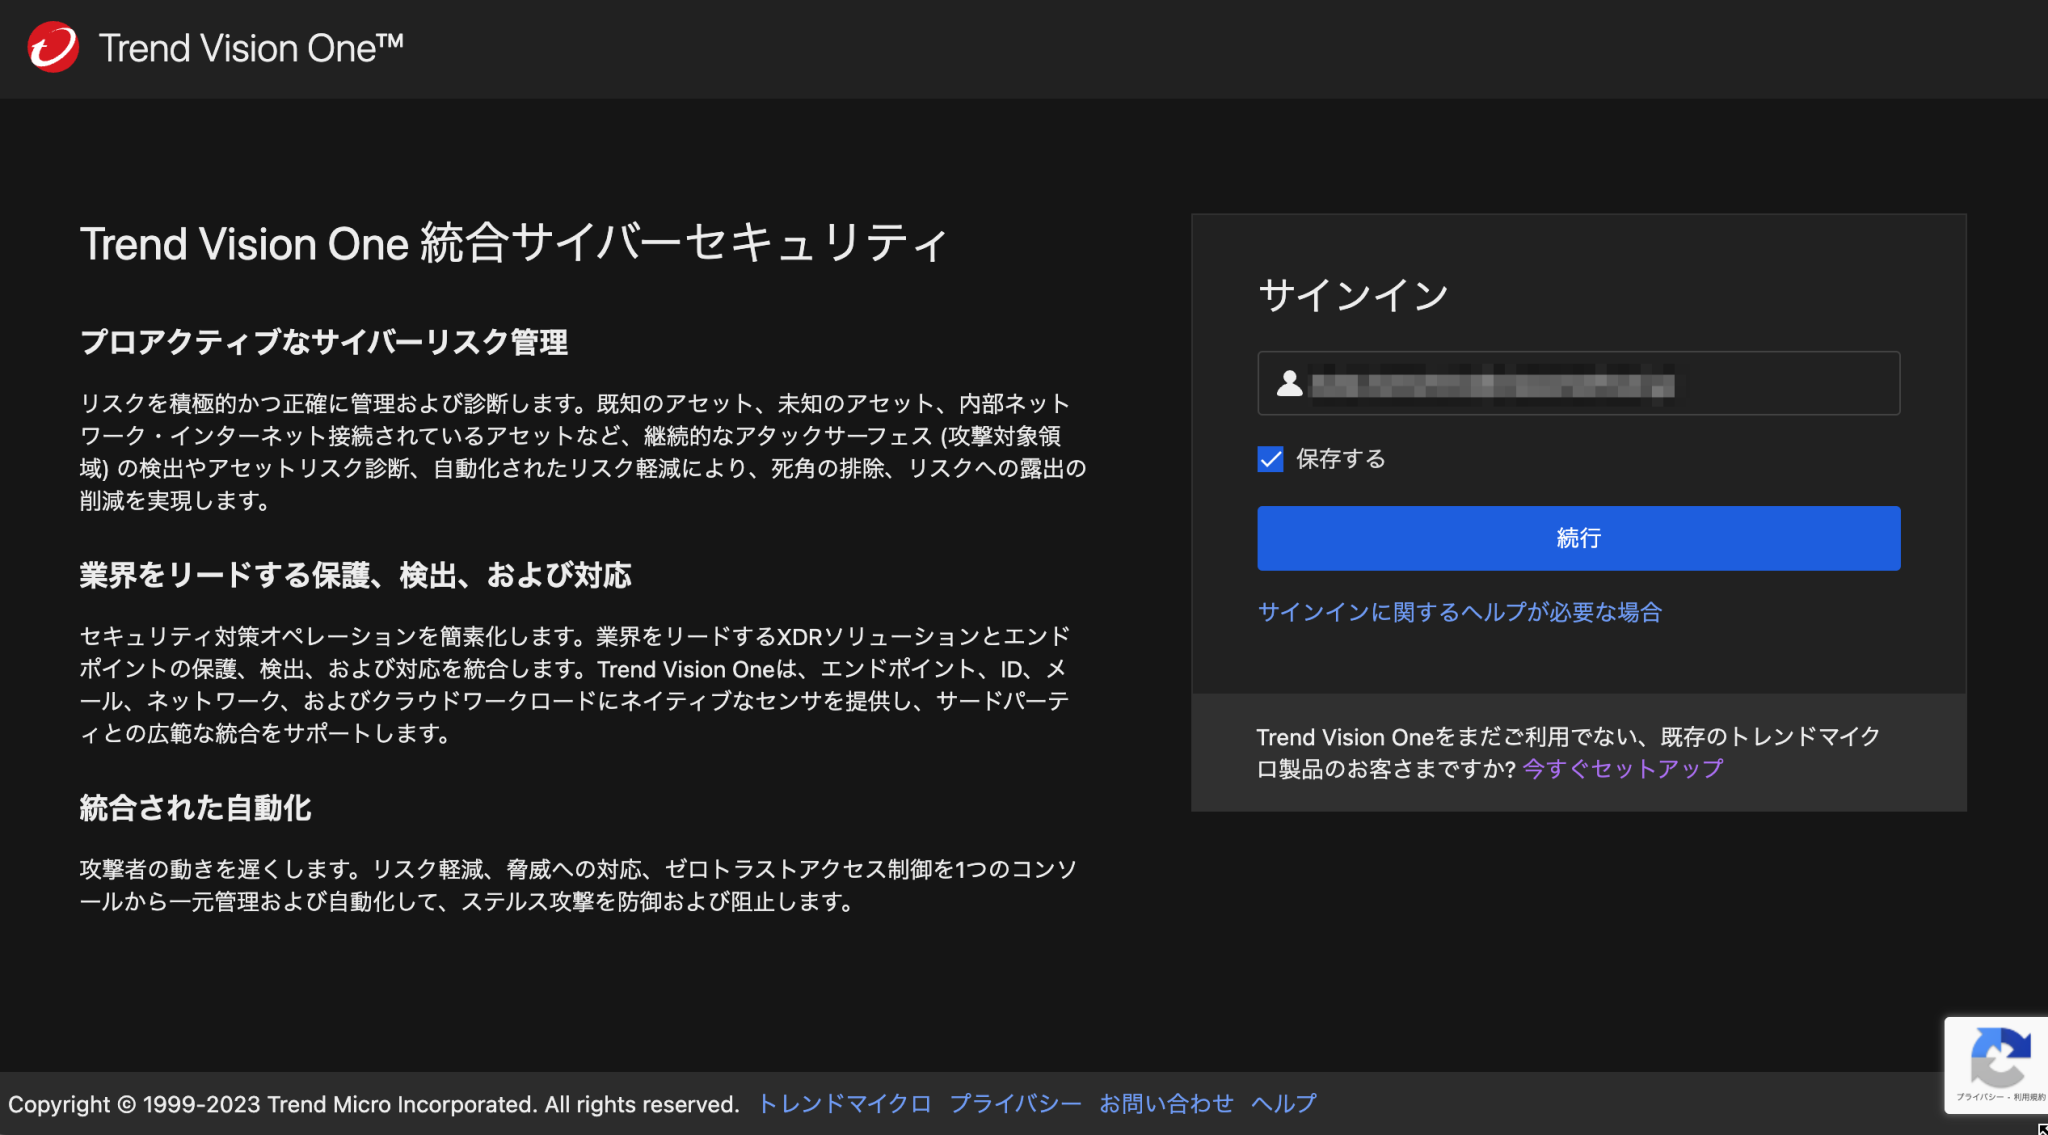Click the person icon in the sign-in field

click(1288, 384)
